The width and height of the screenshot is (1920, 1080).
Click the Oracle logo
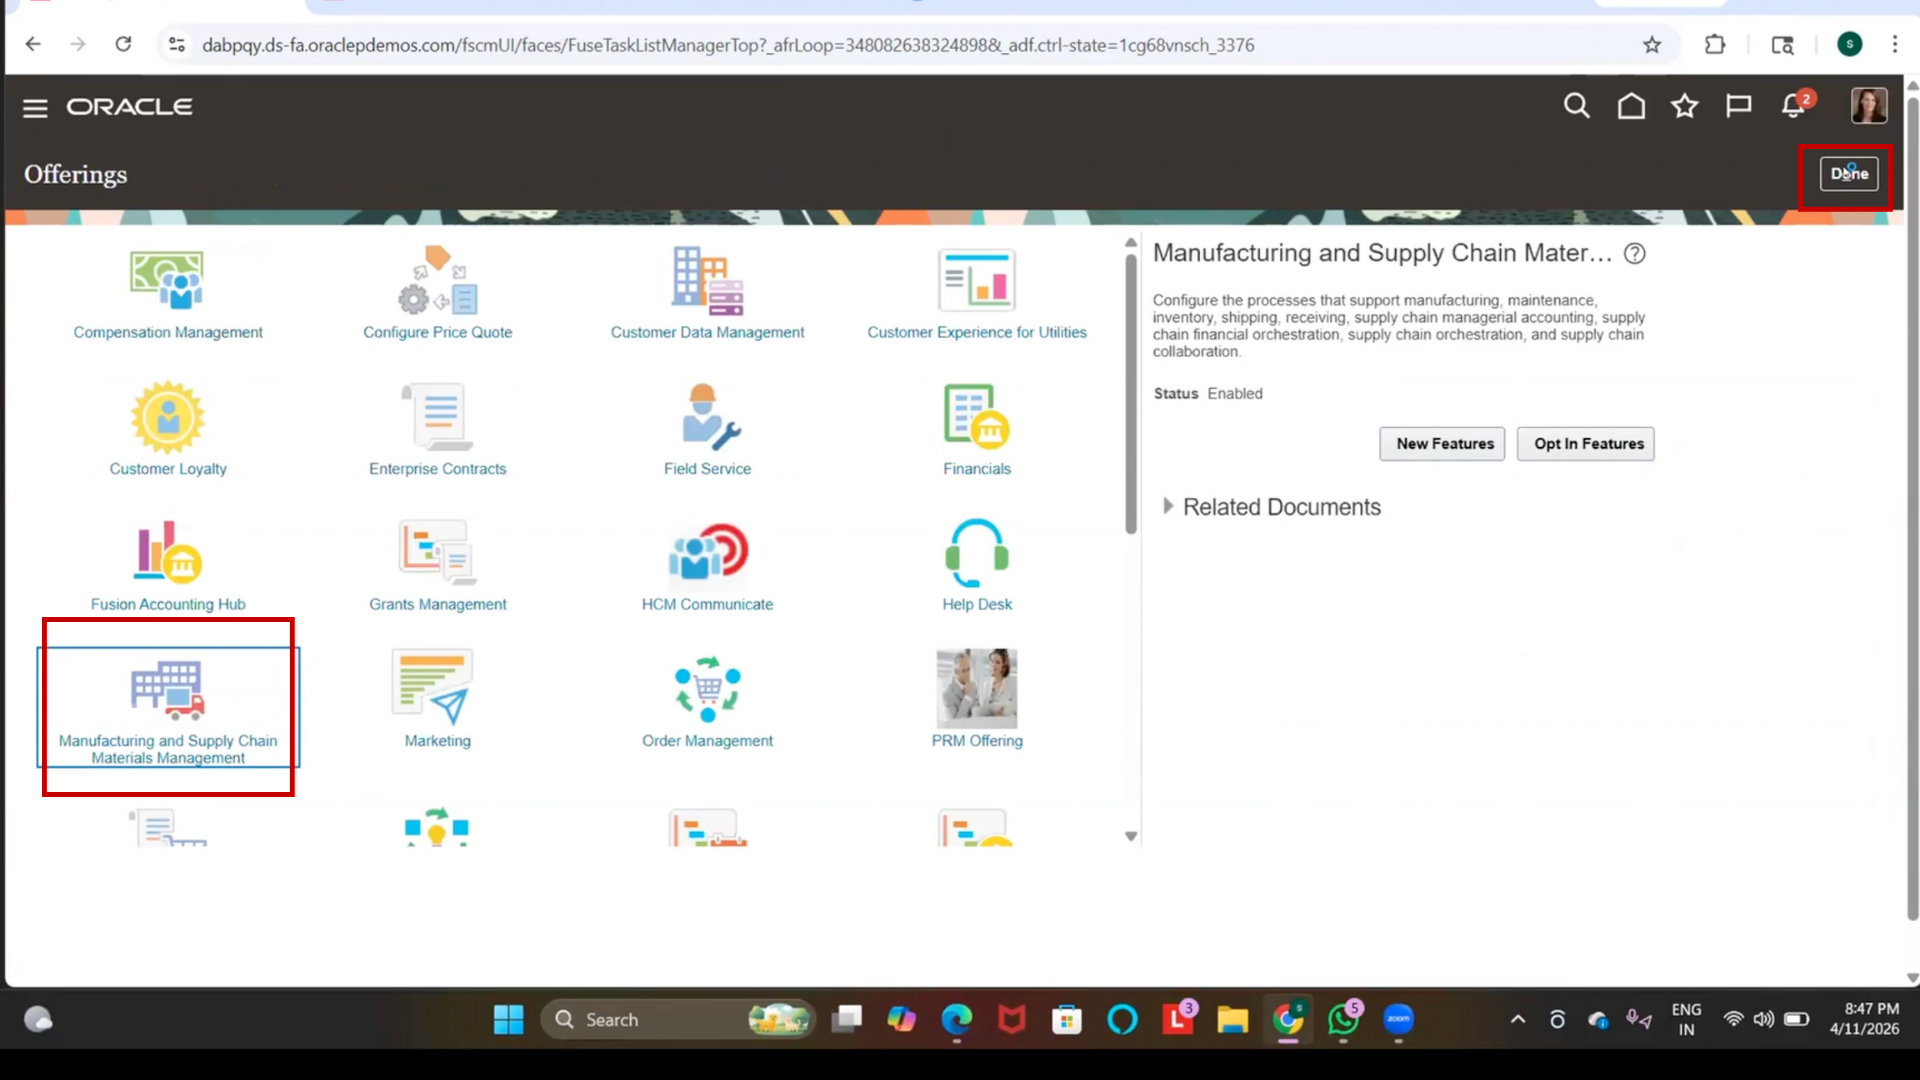(130, 107)
